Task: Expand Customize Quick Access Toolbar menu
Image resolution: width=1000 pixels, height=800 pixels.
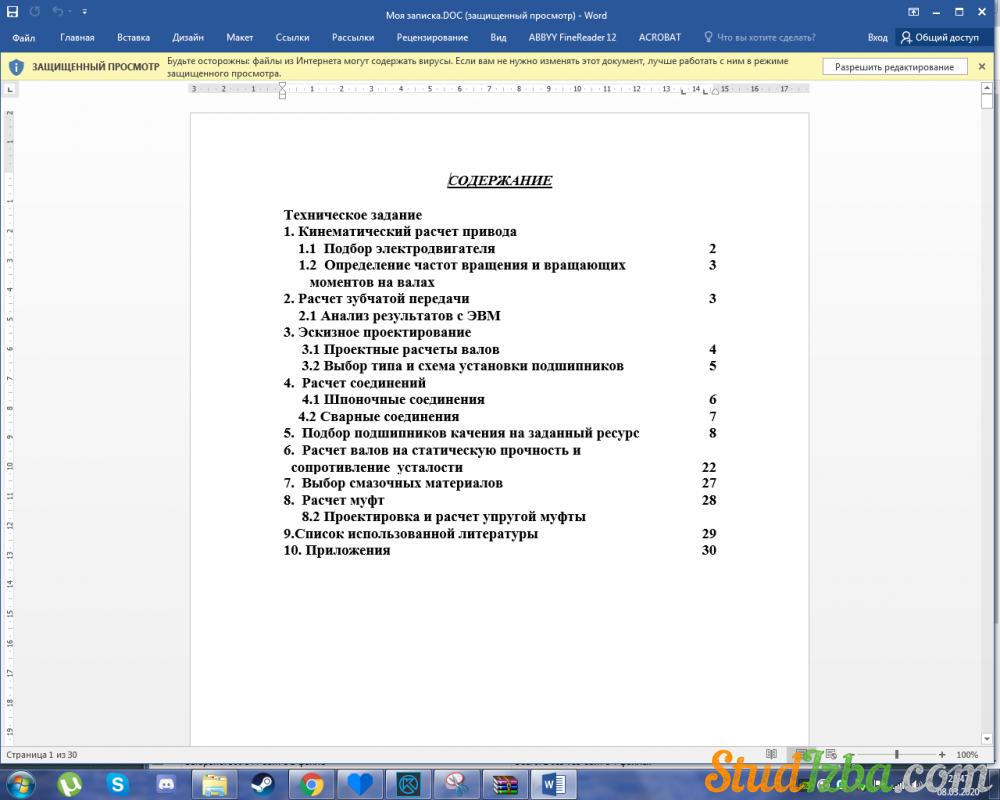Action: pos(85,11)
